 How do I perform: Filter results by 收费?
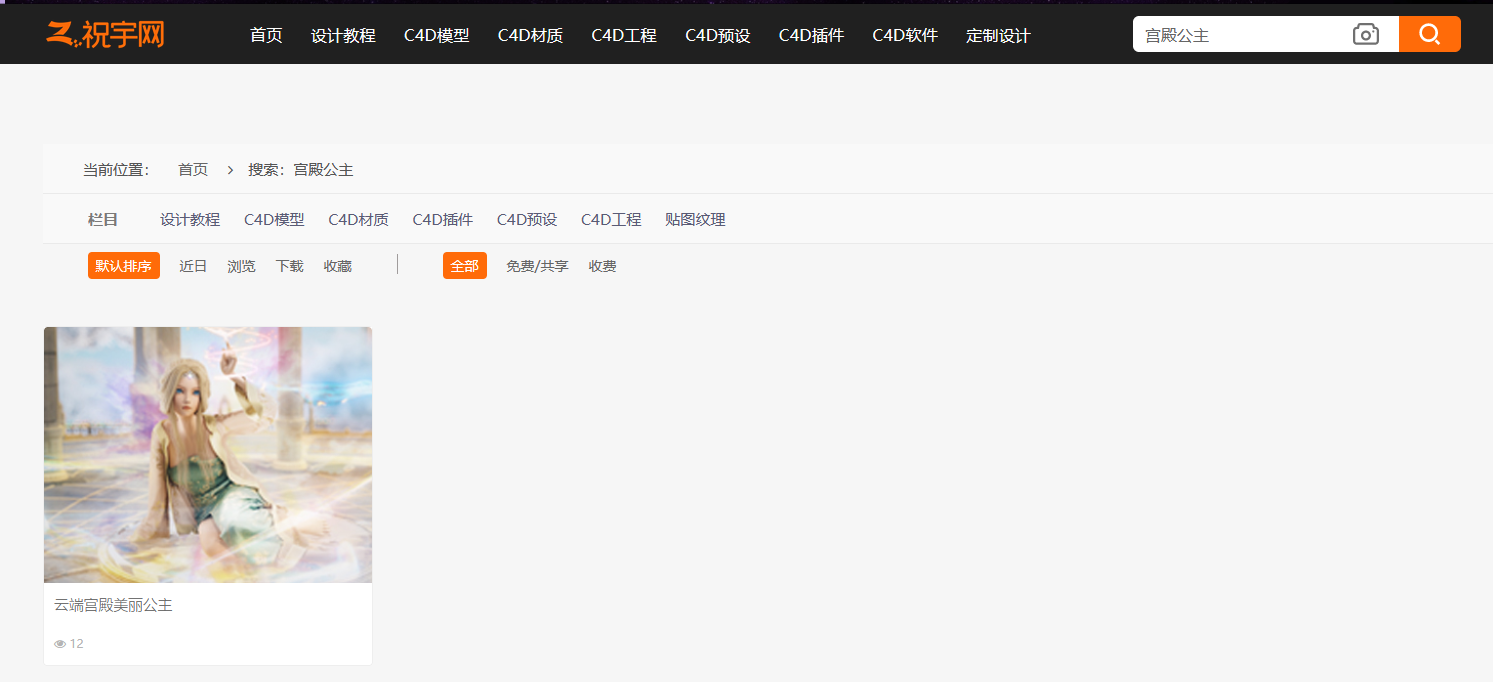pos(602,266)
